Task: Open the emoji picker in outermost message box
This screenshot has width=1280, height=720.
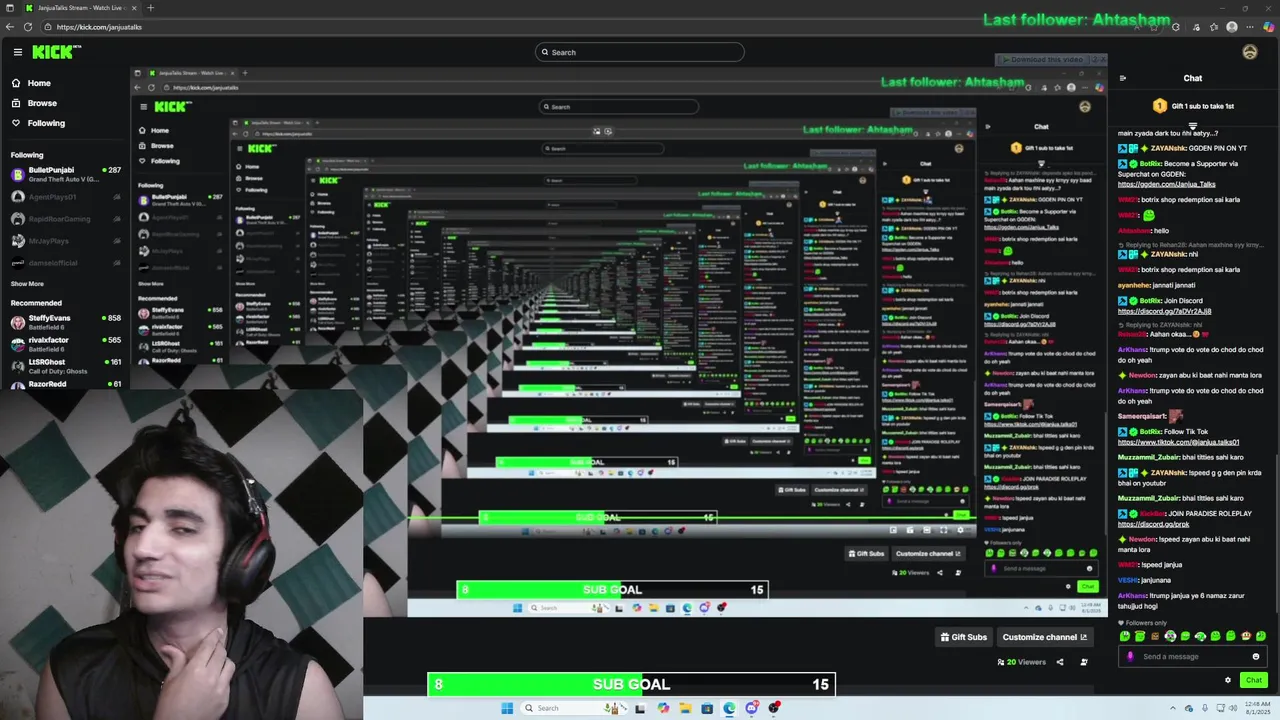Action: [x=1256, y=657]
